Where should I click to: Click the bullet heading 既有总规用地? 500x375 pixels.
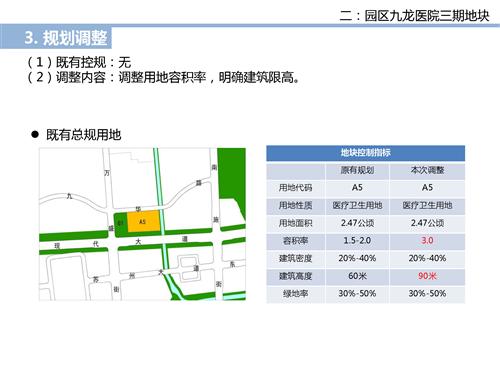[83, 135]
